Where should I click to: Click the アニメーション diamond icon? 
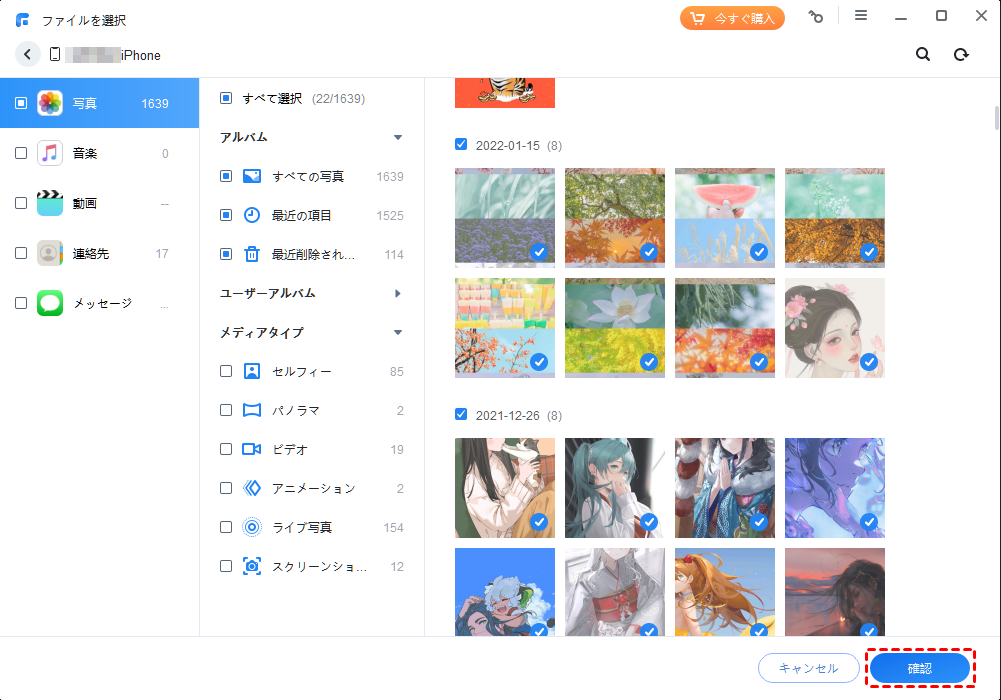pos(252,488)
